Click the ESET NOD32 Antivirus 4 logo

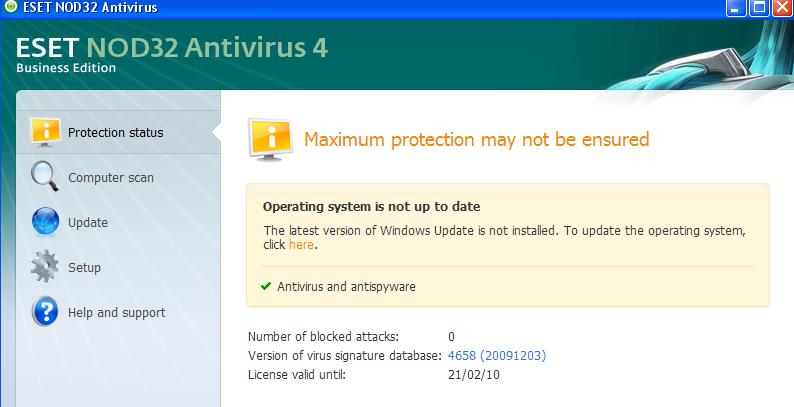pos(172,52)
